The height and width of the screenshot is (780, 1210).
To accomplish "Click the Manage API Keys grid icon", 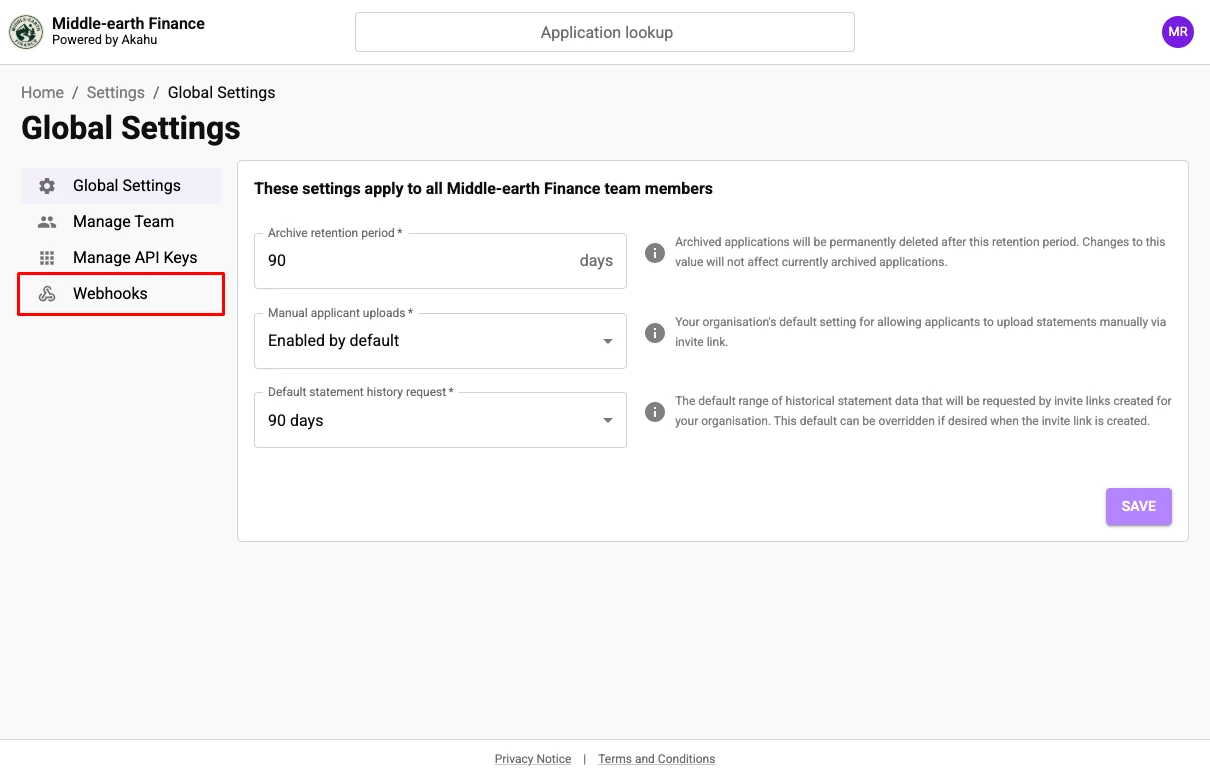I will coord(47,258).
